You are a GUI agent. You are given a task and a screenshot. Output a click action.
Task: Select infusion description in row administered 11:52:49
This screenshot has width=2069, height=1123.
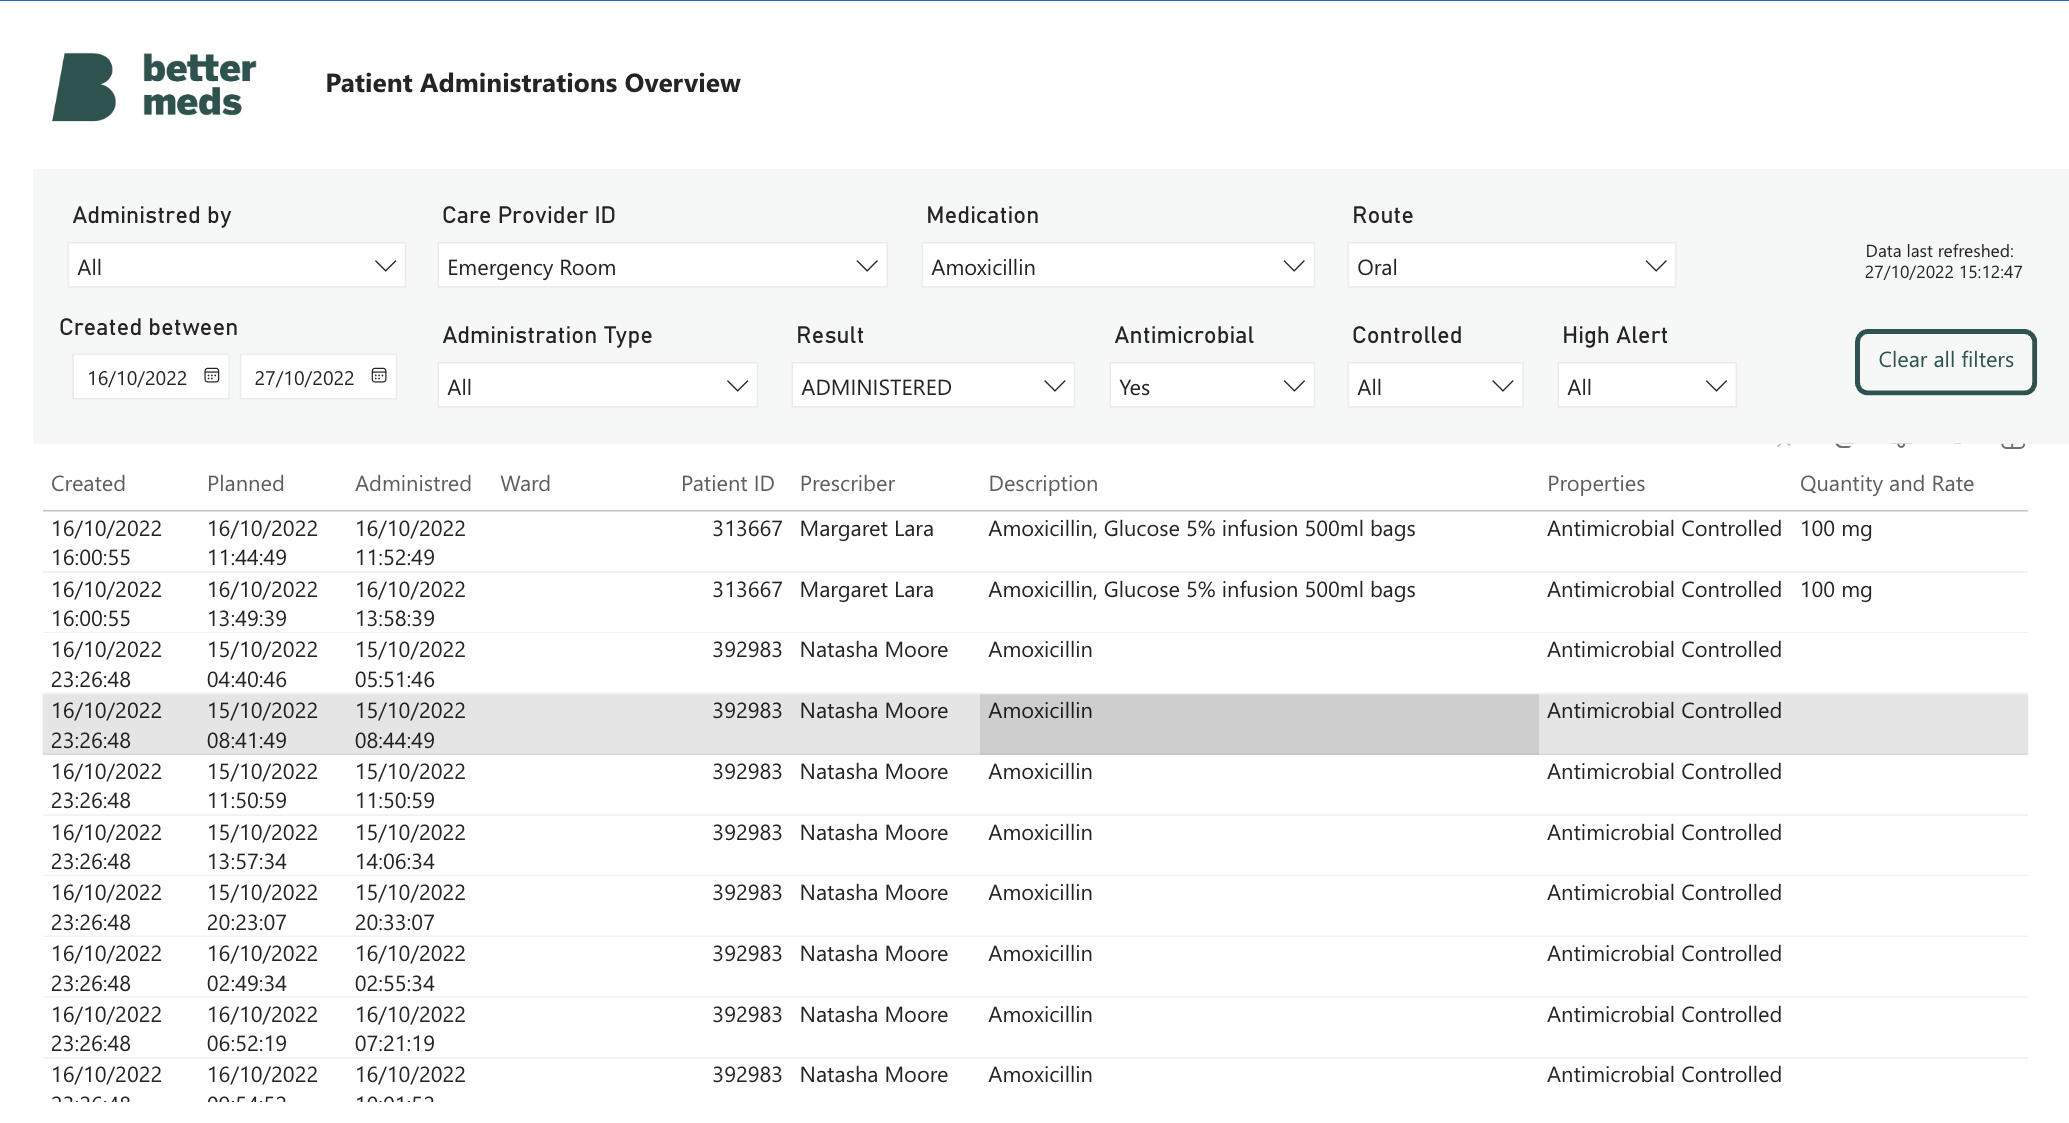(x=1202, y=529)
